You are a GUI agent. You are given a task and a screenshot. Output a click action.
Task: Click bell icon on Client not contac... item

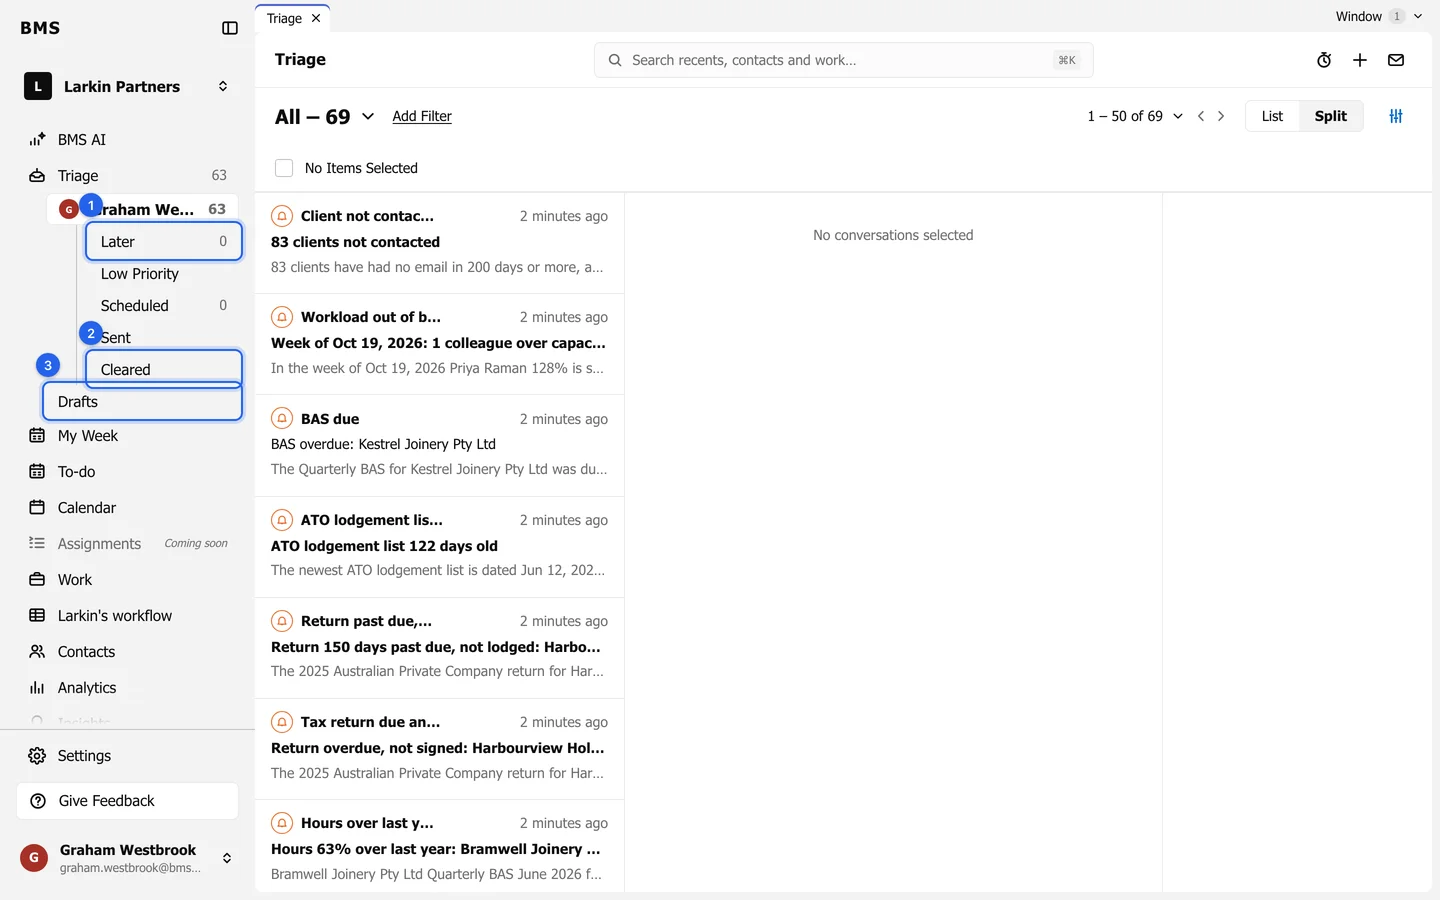pos(282,216)
